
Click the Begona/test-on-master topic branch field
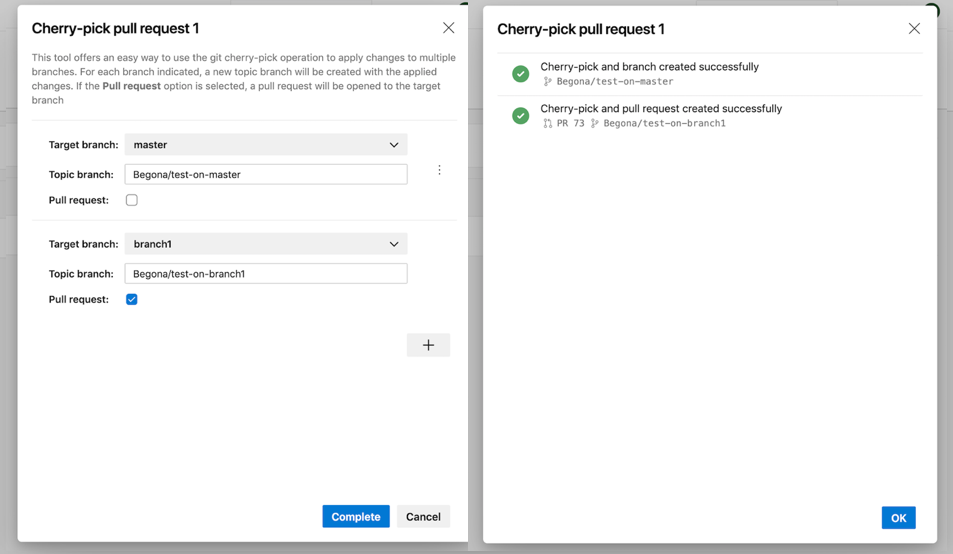(x=266, y=174)
